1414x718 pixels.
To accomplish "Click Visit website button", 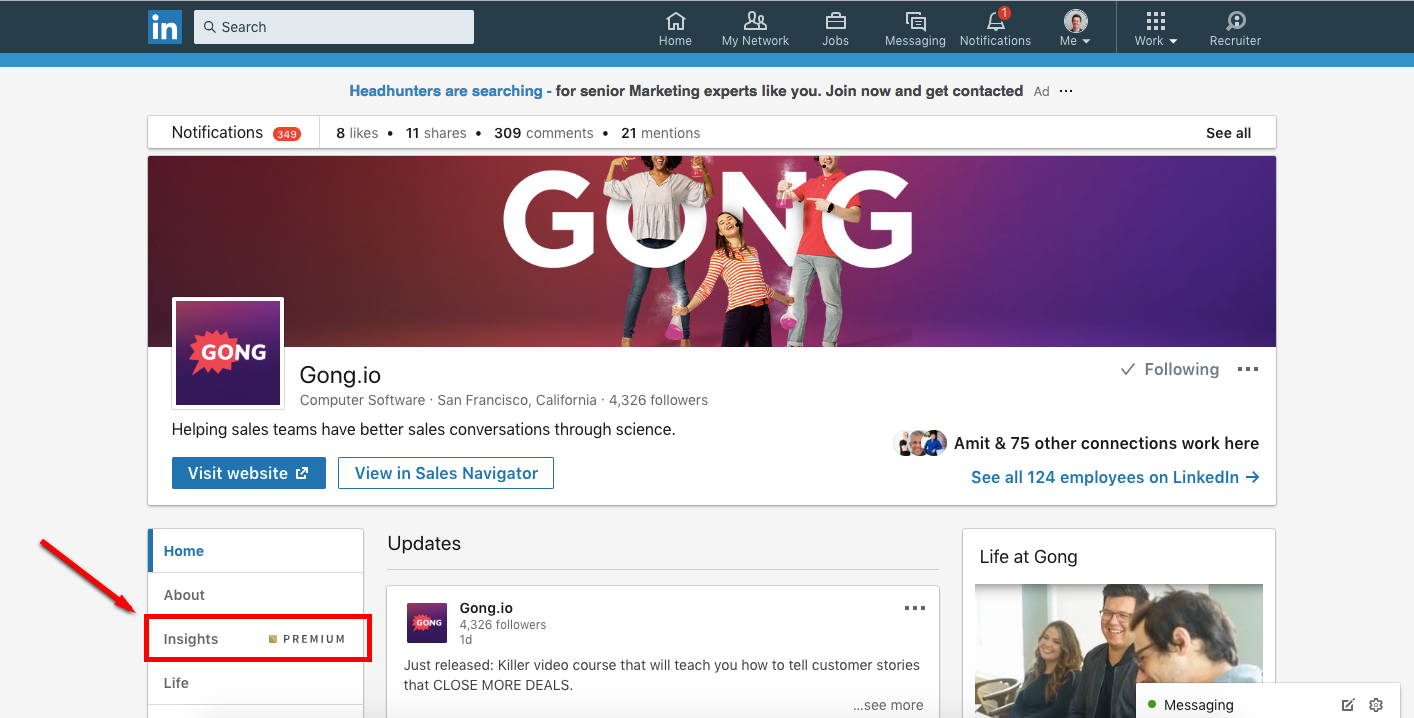I will coord(249,473).
